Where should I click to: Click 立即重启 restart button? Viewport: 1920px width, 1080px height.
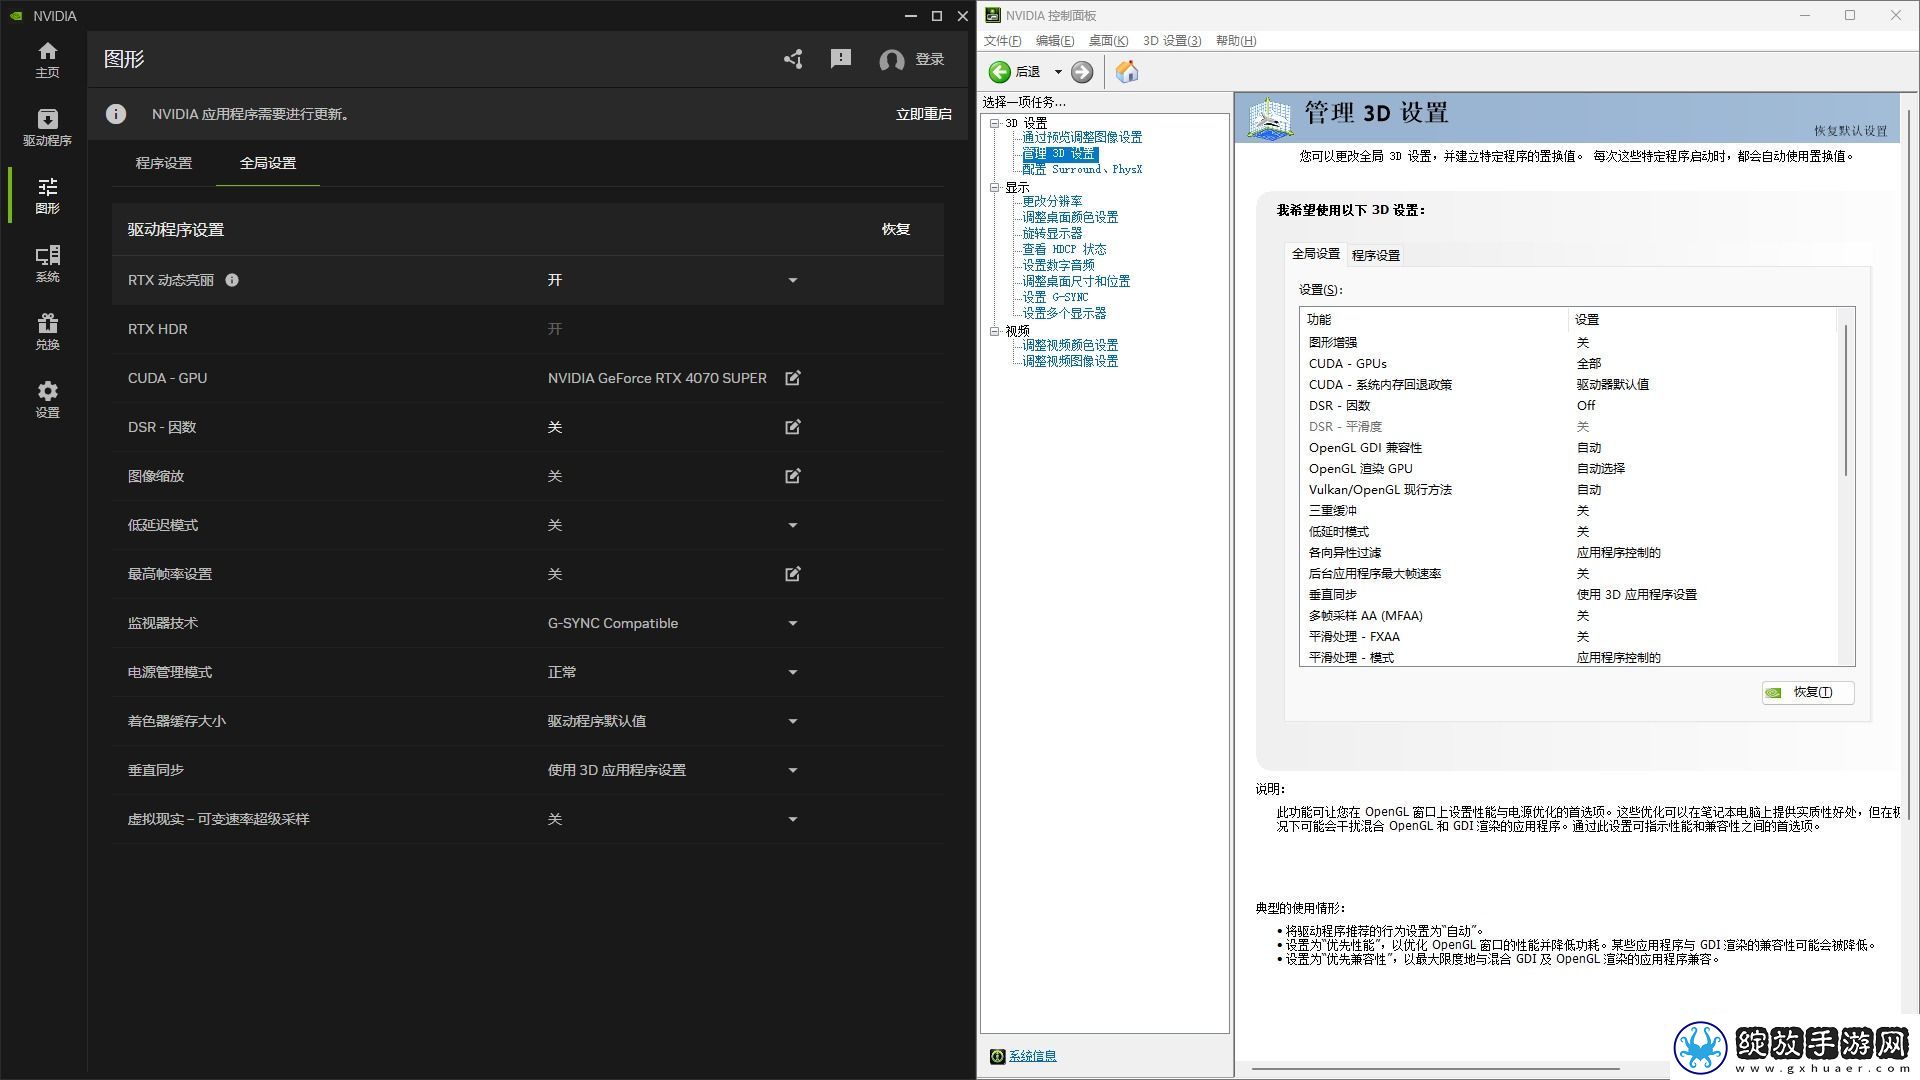coord(924,114)
